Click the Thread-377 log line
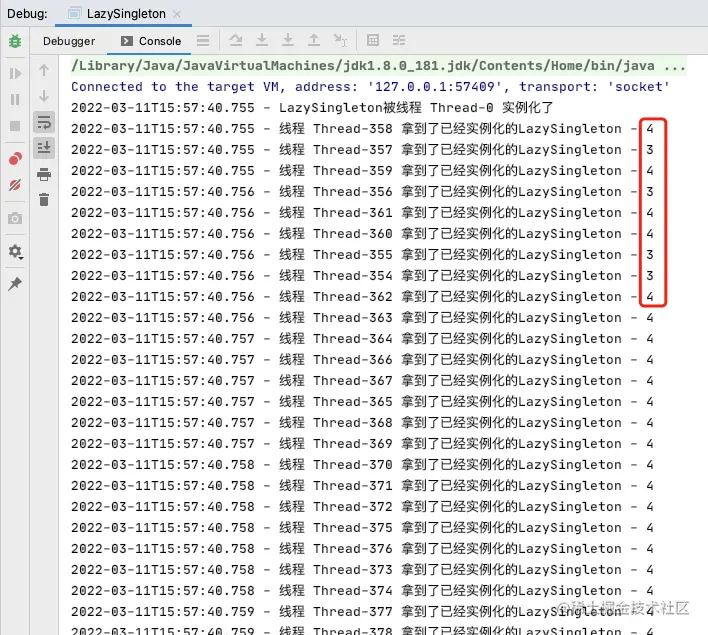 coord(363,612)
